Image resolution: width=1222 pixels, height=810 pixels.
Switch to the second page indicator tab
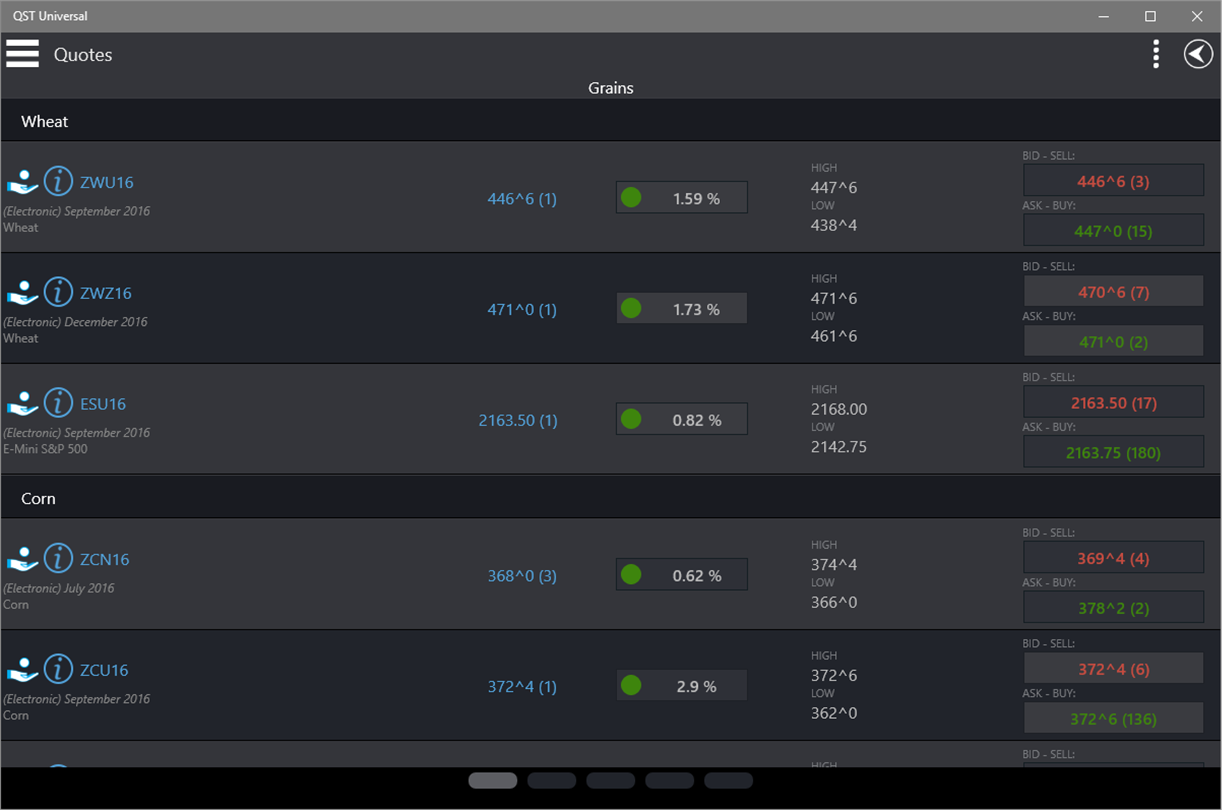551,780
